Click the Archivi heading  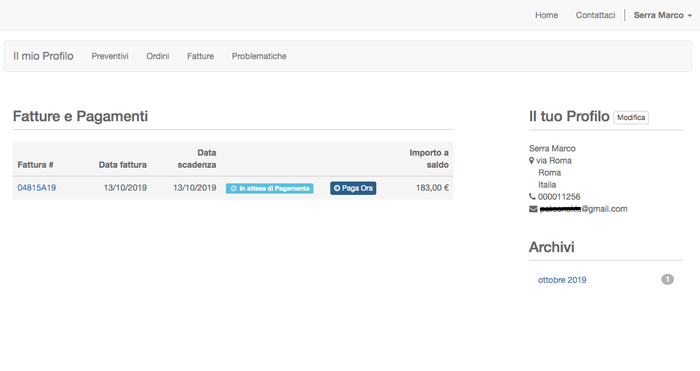[552, 247]
